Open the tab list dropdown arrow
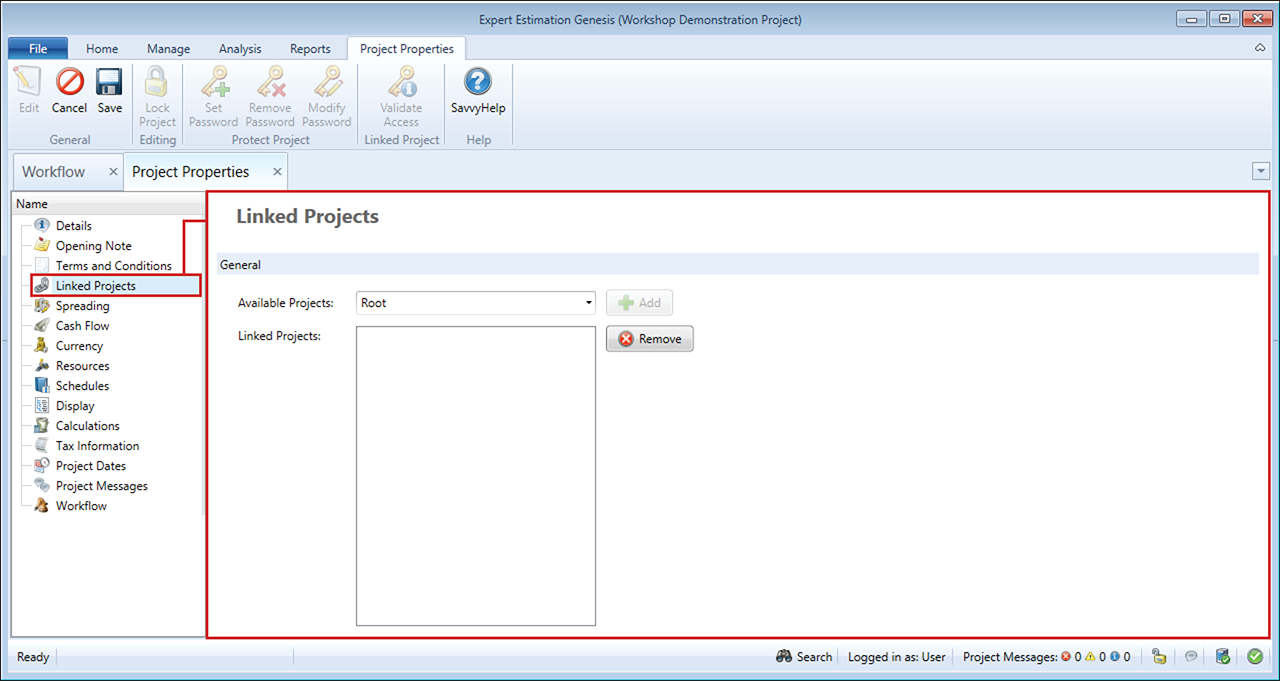 [1260, 172]
